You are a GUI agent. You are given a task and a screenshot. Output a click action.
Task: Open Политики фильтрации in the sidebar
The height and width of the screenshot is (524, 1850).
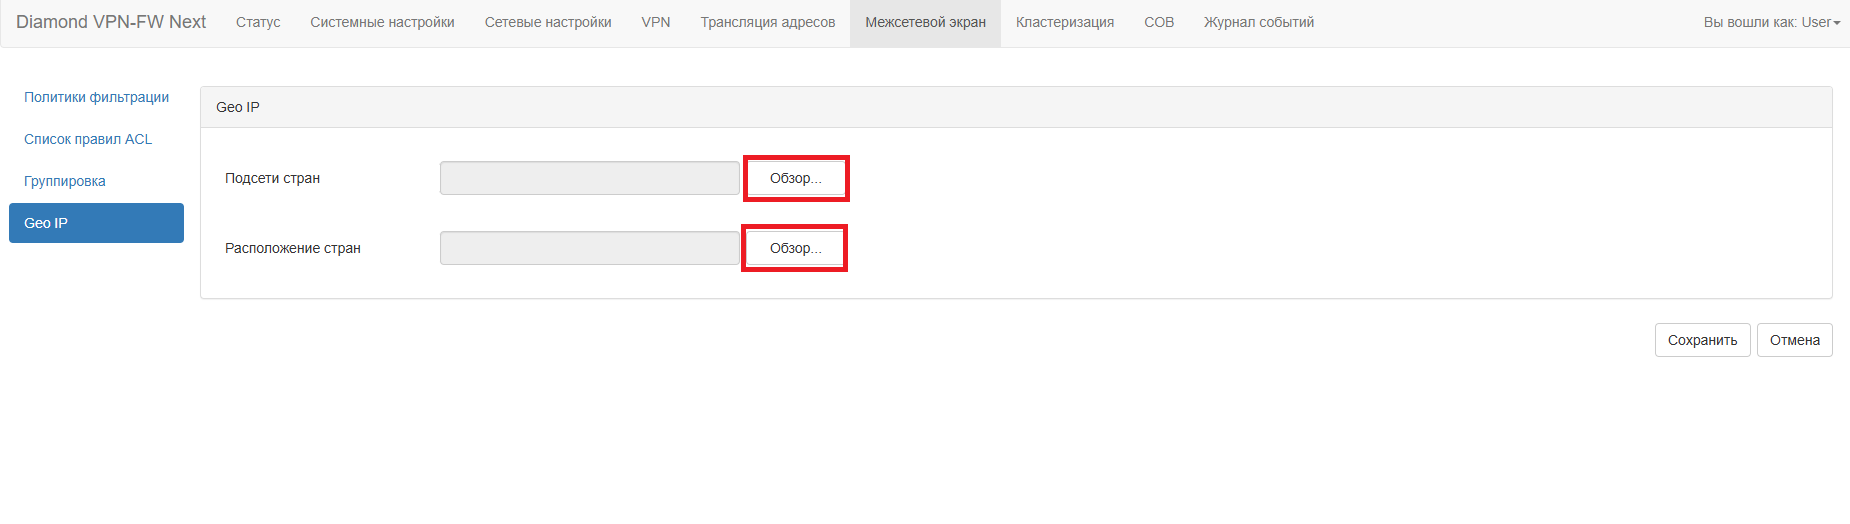point(96,97)
